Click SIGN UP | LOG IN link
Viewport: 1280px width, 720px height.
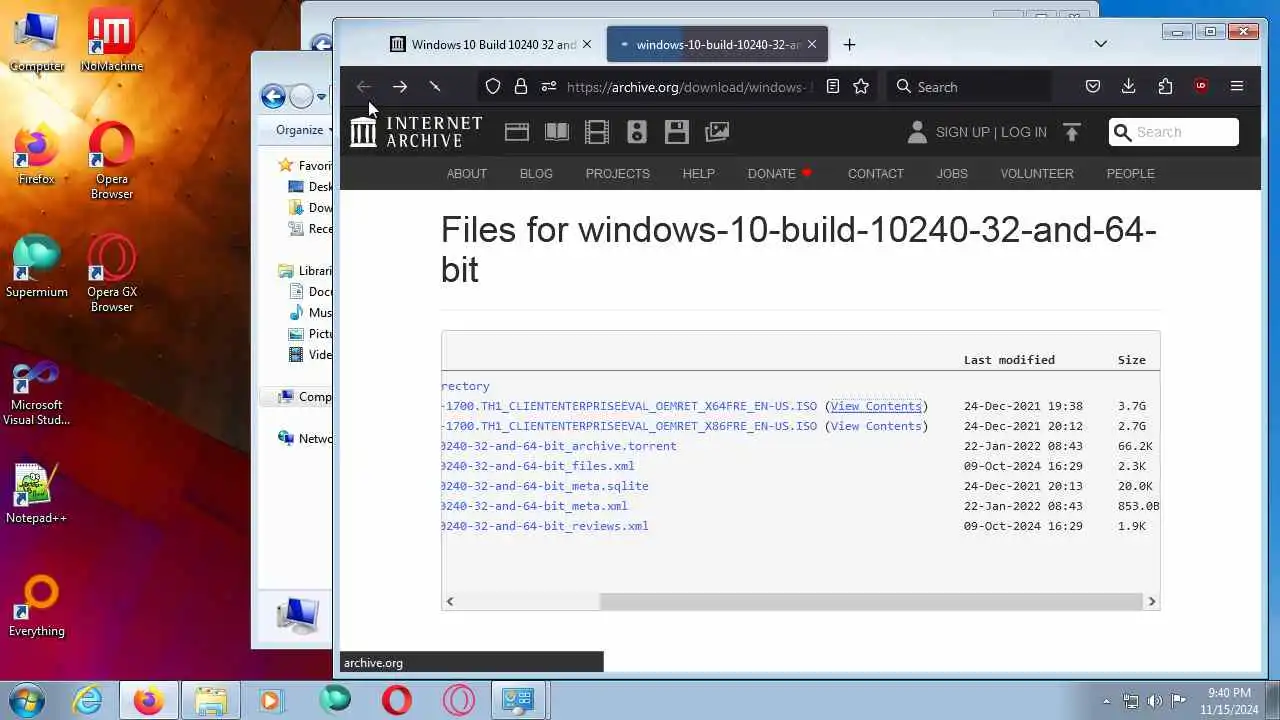pos(991,132)
